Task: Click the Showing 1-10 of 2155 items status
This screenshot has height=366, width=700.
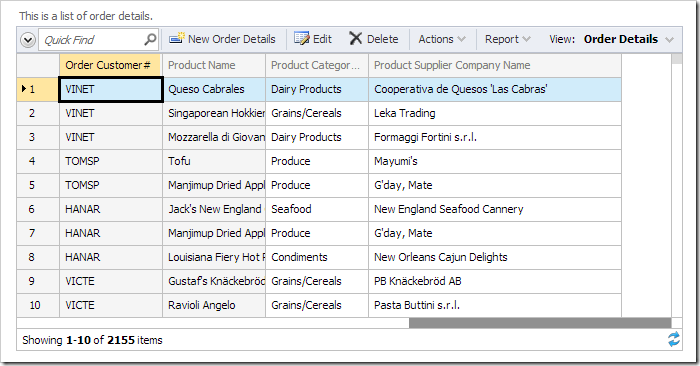Action: (x=92, y=340)
